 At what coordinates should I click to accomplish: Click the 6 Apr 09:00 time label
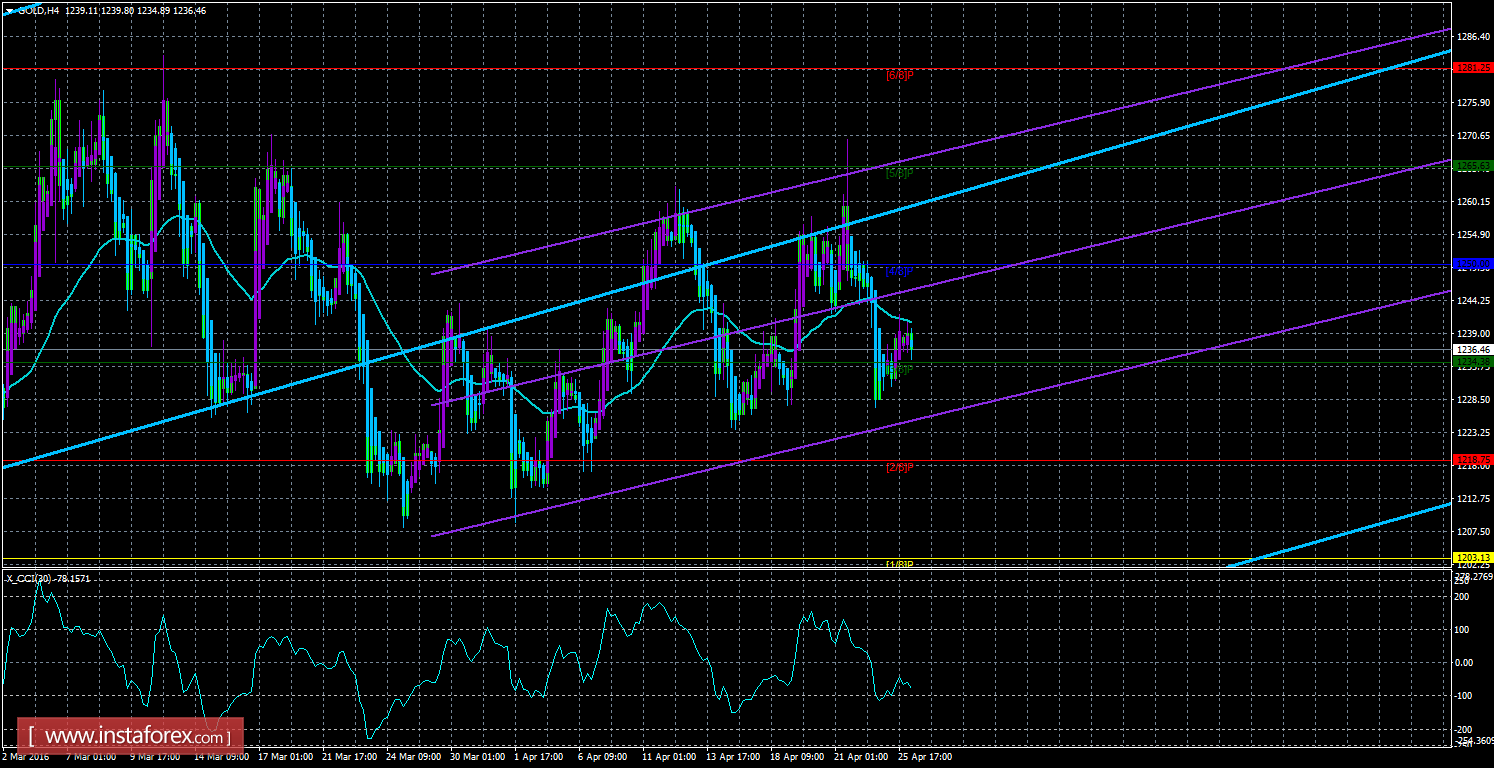tap(604, 758)
